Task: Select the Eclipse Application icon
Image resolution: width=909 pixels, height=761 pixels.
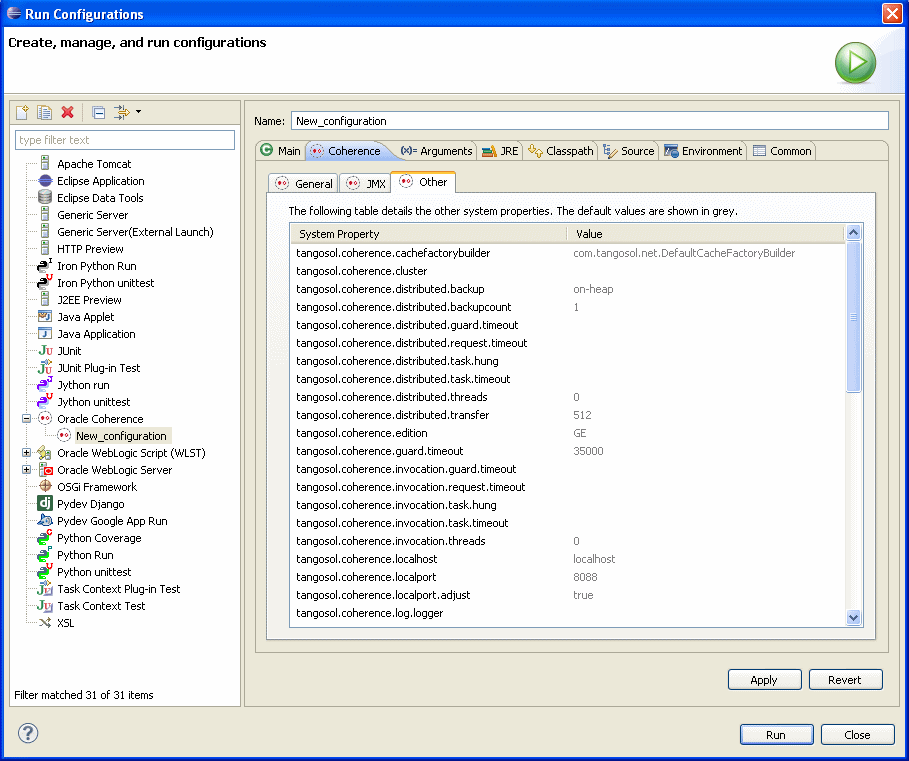Action: click(45, 181)
